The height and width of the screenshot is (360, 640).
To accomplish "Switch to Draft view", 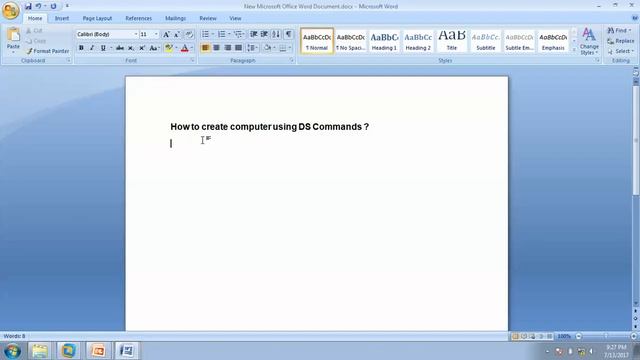I will pyautogui.click(x=550, y=336).
